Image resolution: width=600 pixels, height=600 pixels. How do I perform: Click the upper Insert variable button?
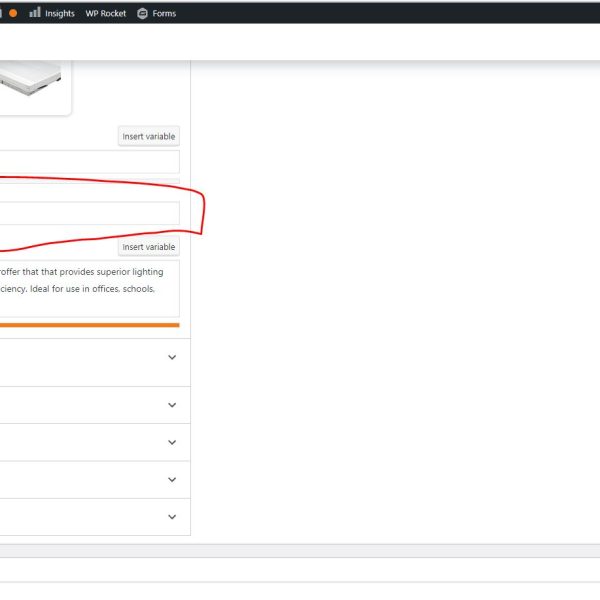(148, 136)
